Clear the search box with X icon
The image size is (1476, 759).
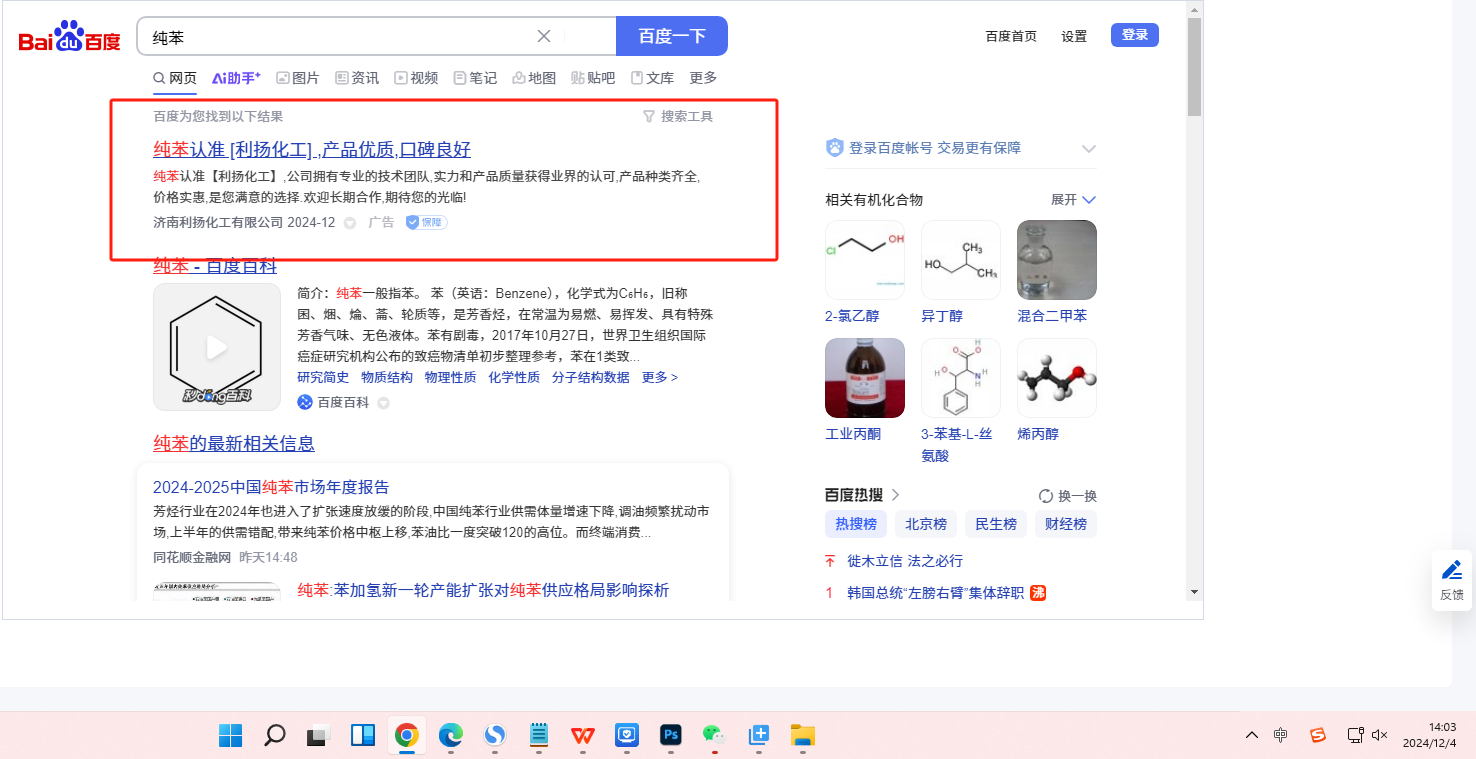[x=544, y=36]
